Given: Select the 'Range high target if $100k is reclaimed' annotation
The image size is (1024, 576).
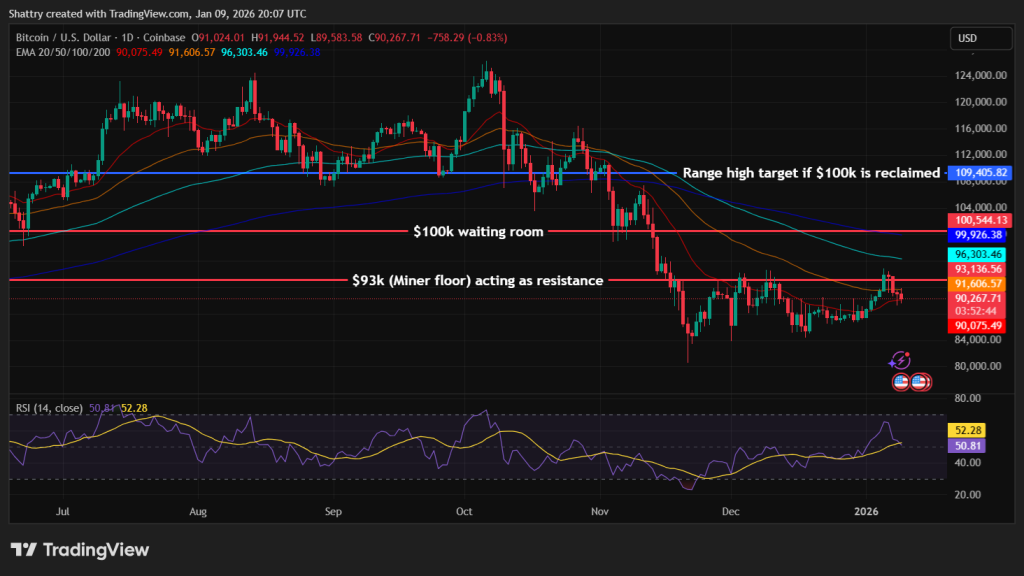Looking at the screenshot, I should (x=810, y=172).
